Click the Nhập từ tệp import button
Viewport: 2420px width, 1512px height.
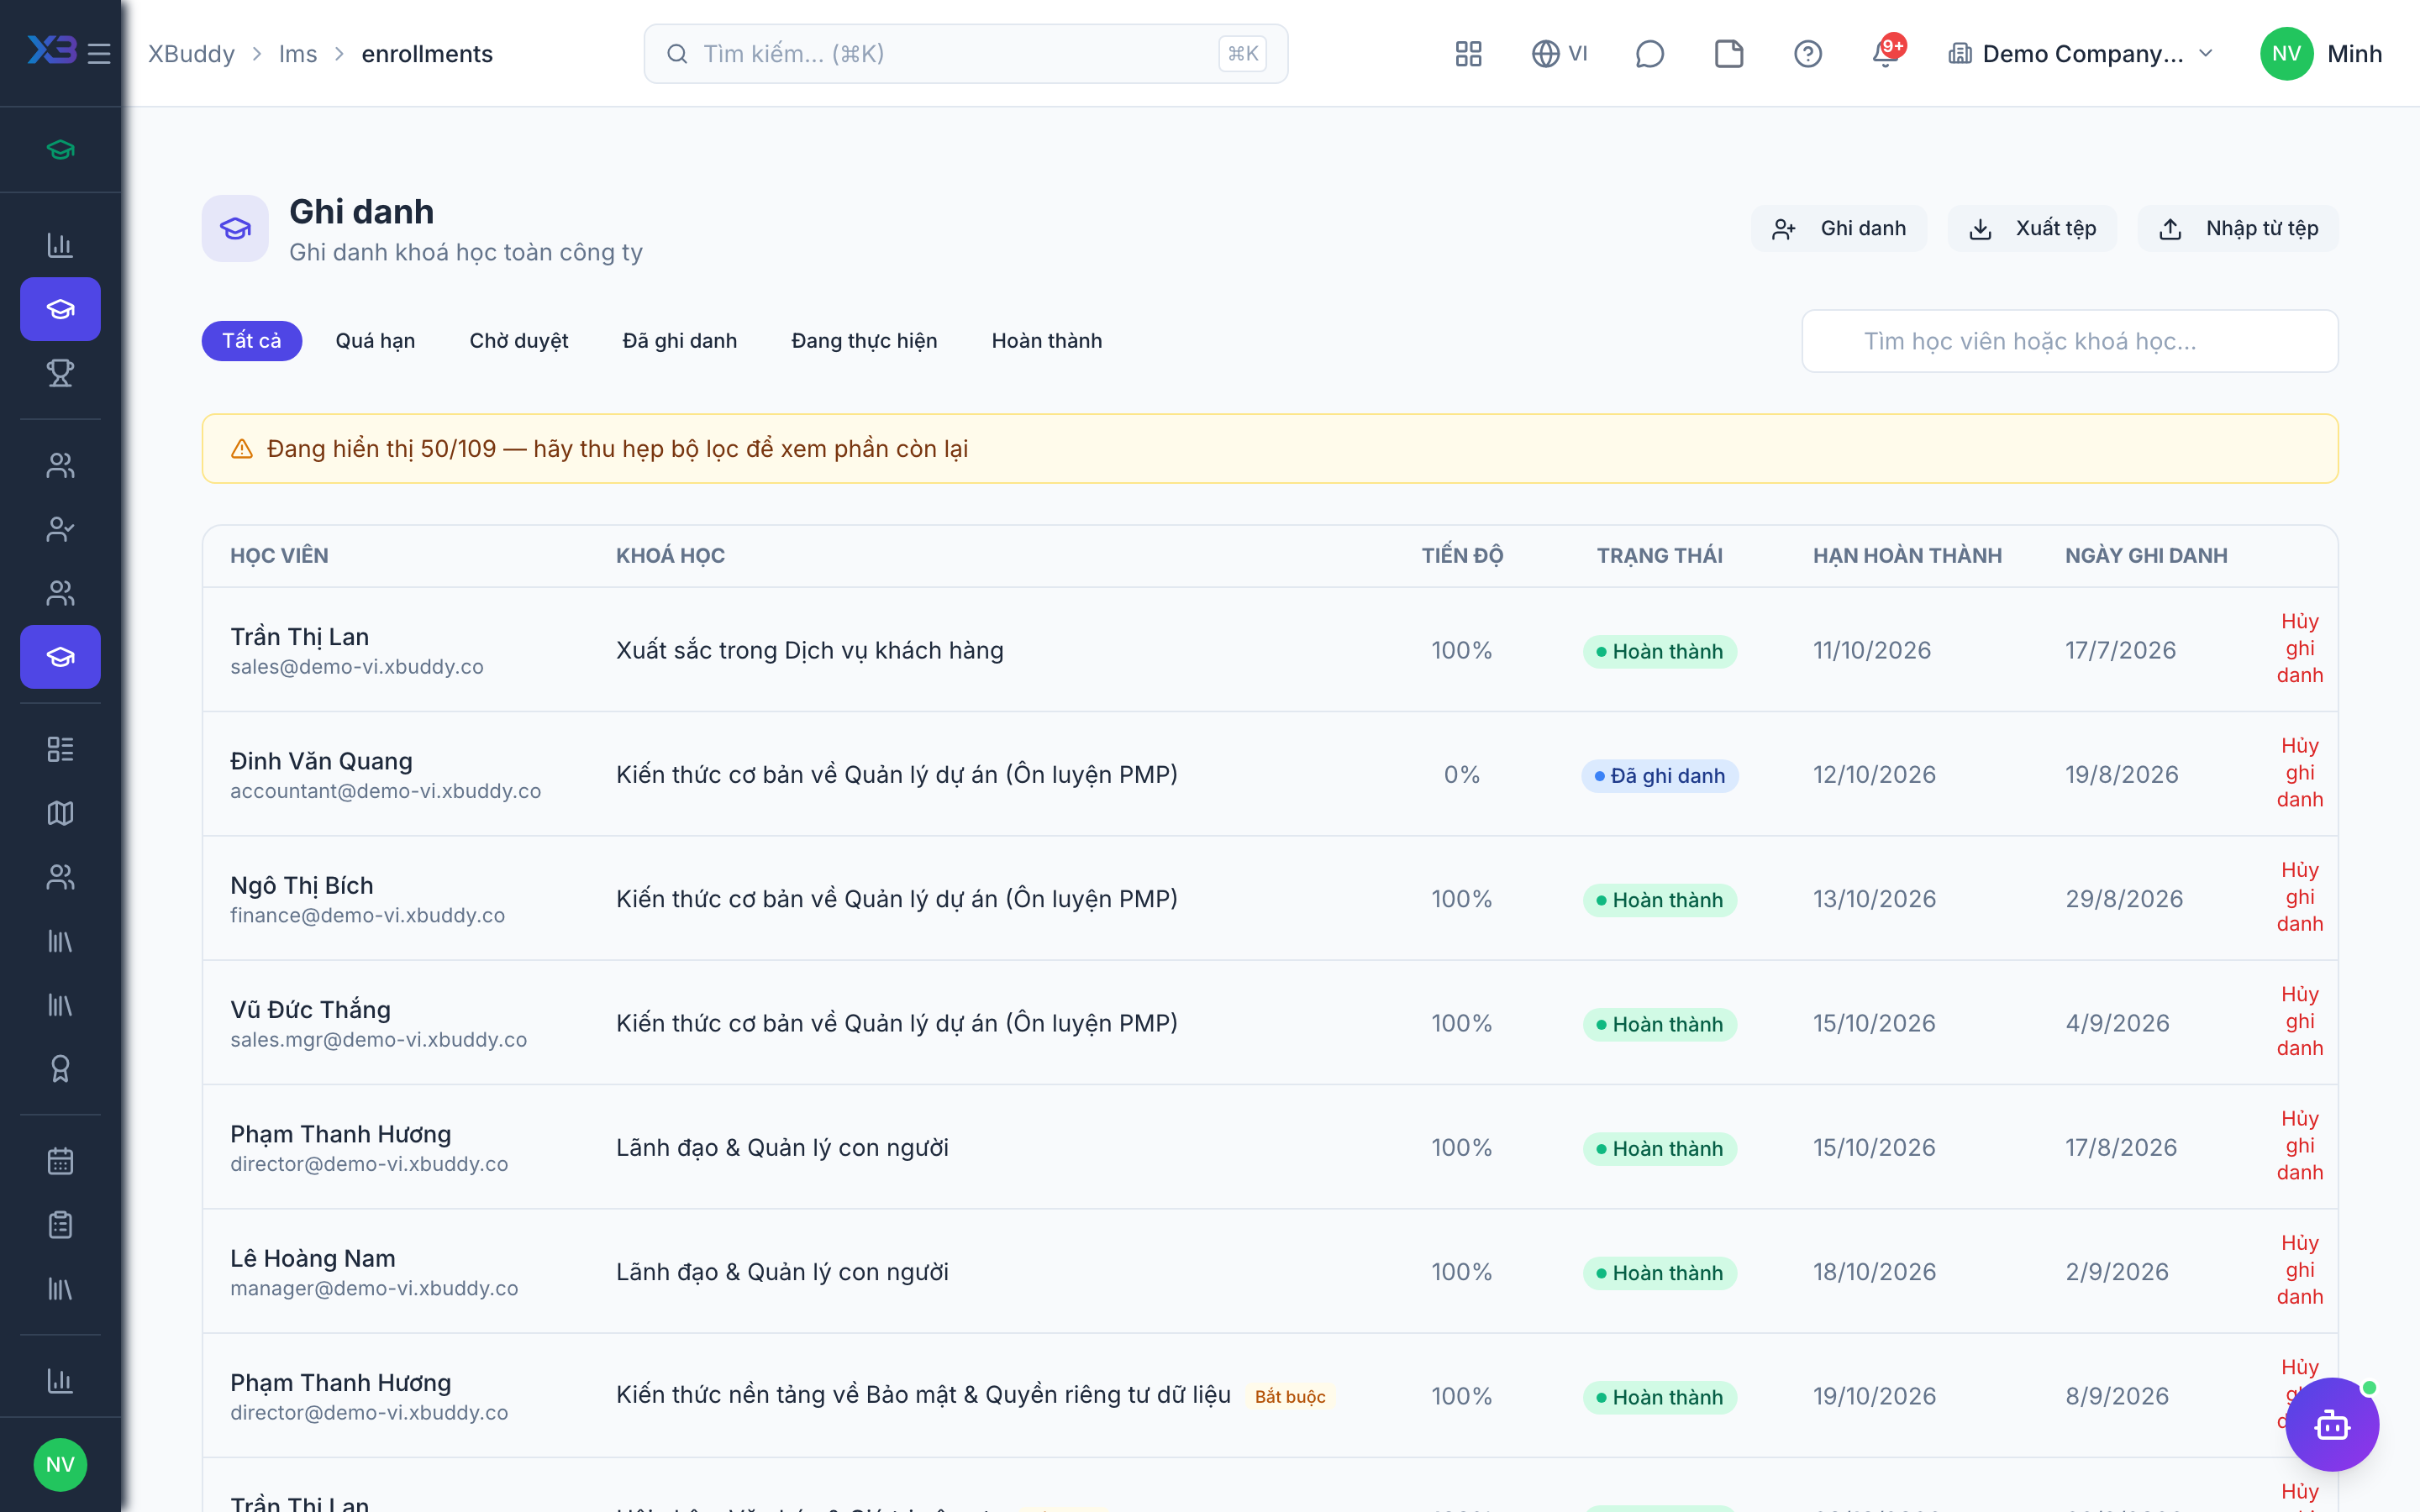click(2238, 229)
